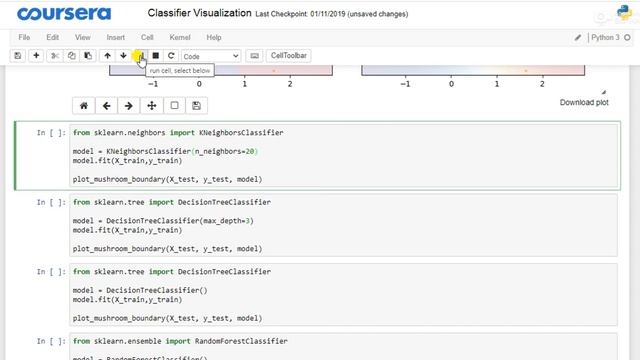Open the command palette keyboard icon
The width and height of the screenshot is (640, 360).
(x=254, y=56)
